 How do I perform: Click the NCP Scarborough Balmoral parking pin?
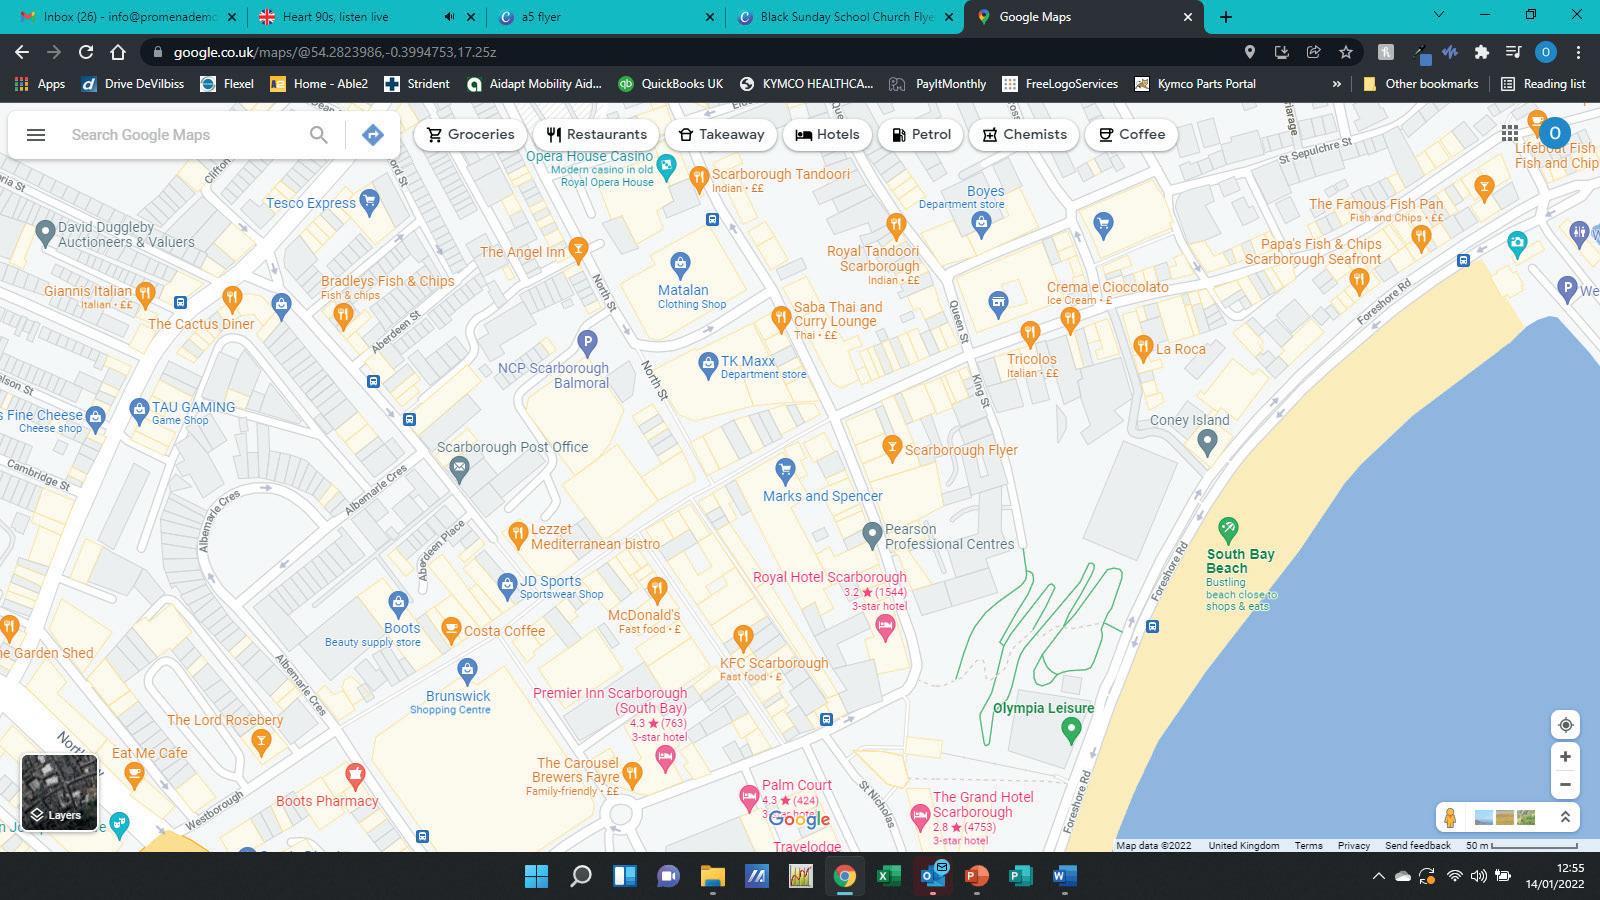(588, 344)
